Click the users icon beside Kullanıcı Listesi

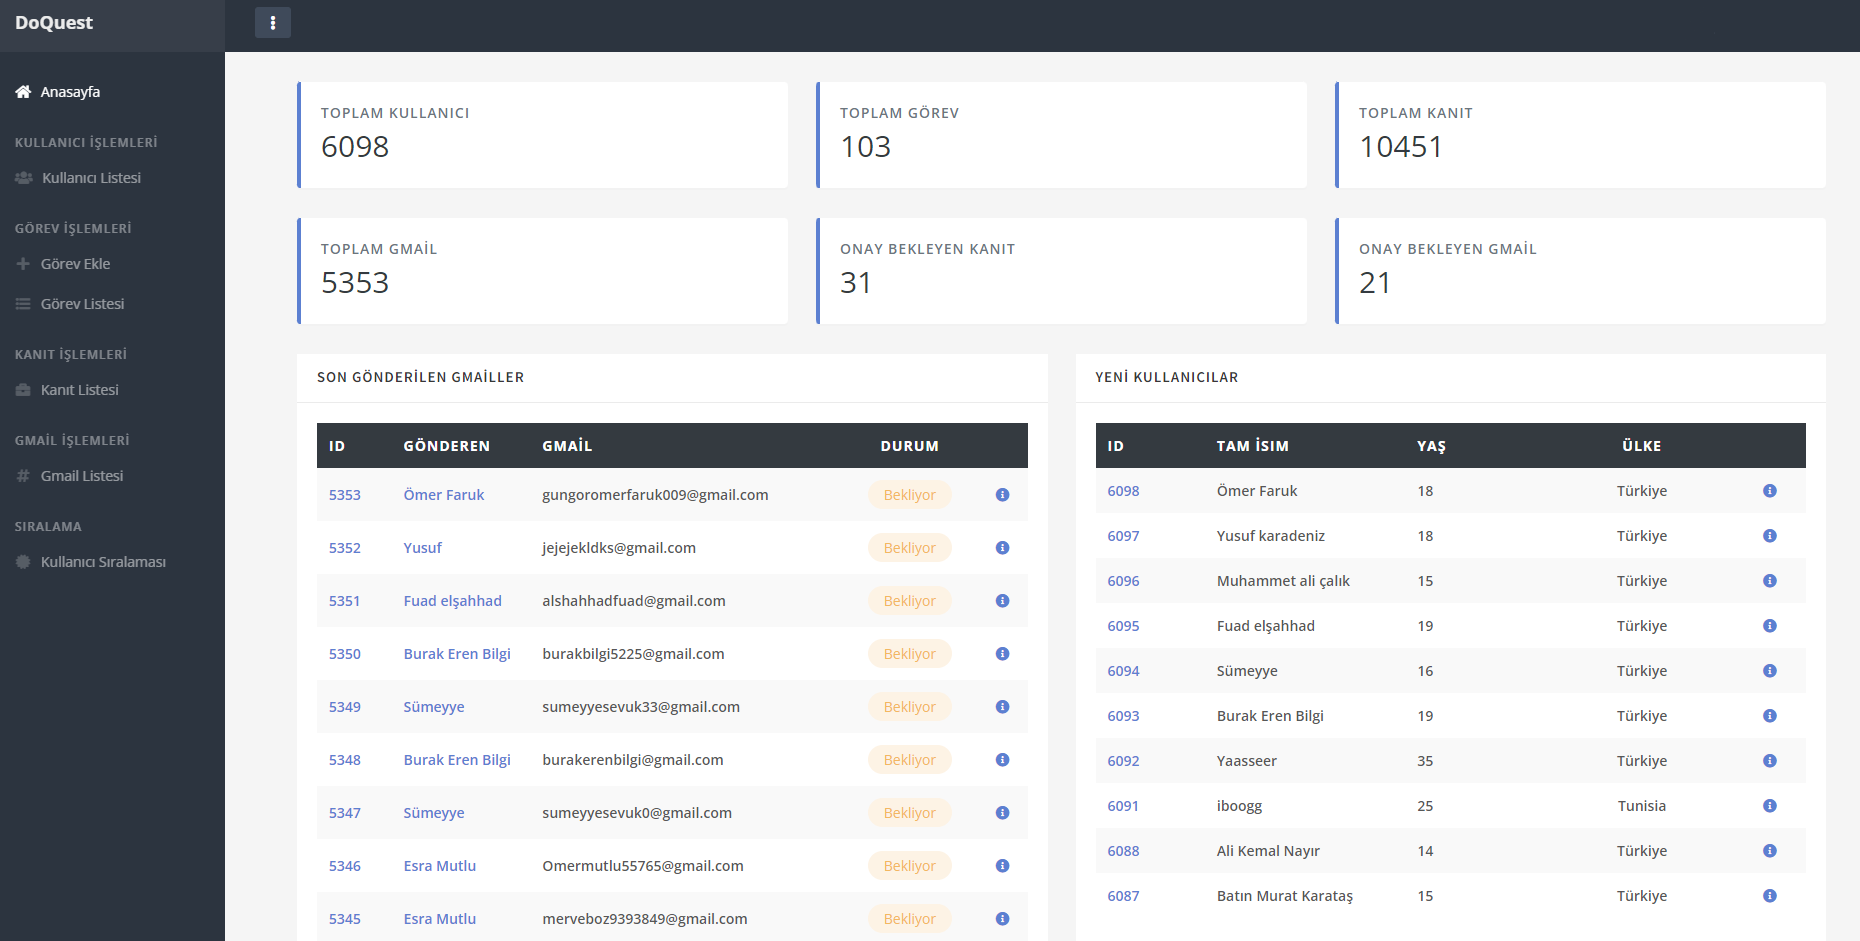pos(23,178)
